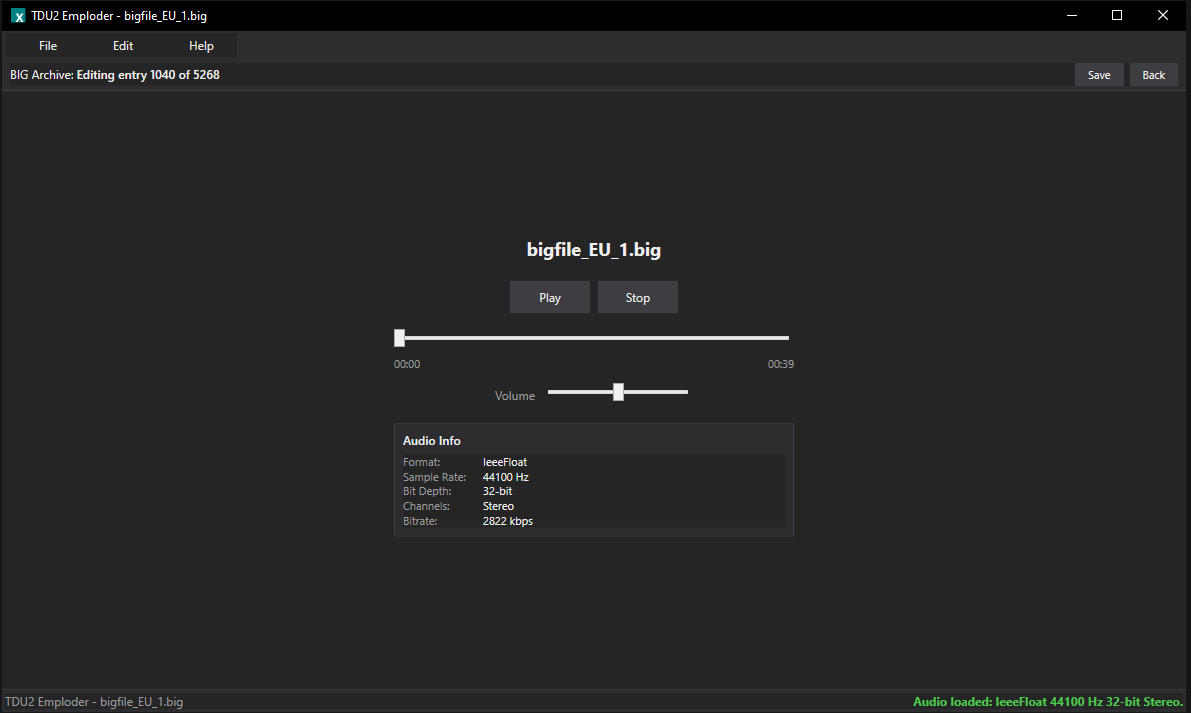
Task: Open the Help menu
Action: 201,46
